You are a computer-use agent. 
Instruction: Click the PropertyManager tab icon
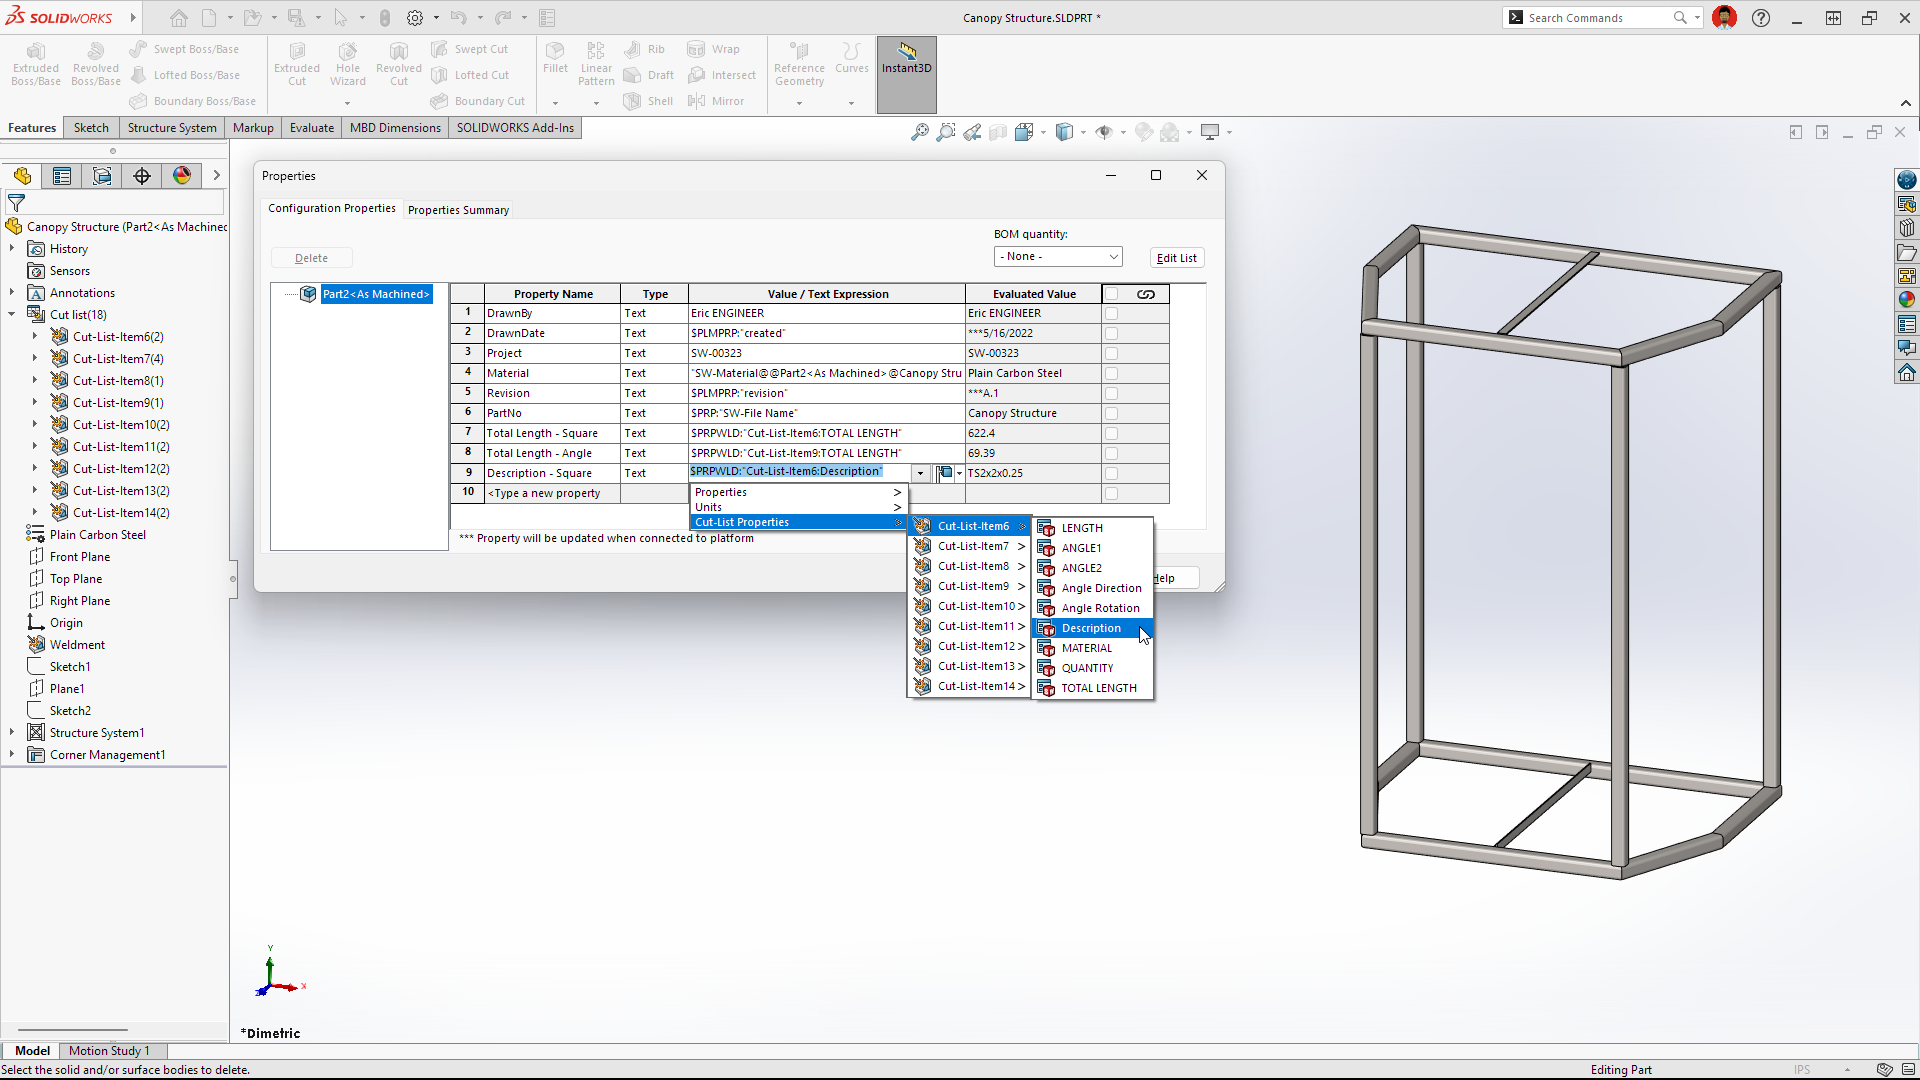tap(62, 176)
